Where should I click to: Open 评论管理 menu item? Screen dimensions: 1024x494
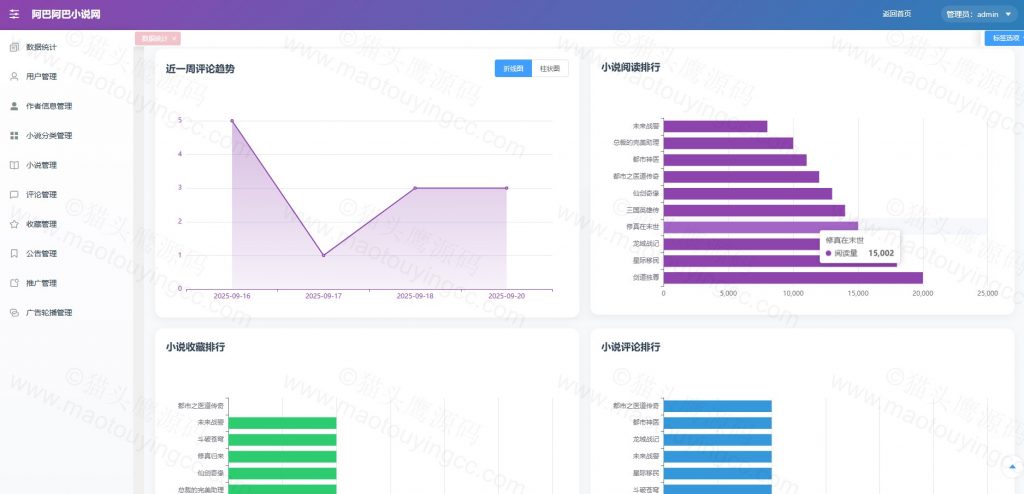[x=67, y=194]
